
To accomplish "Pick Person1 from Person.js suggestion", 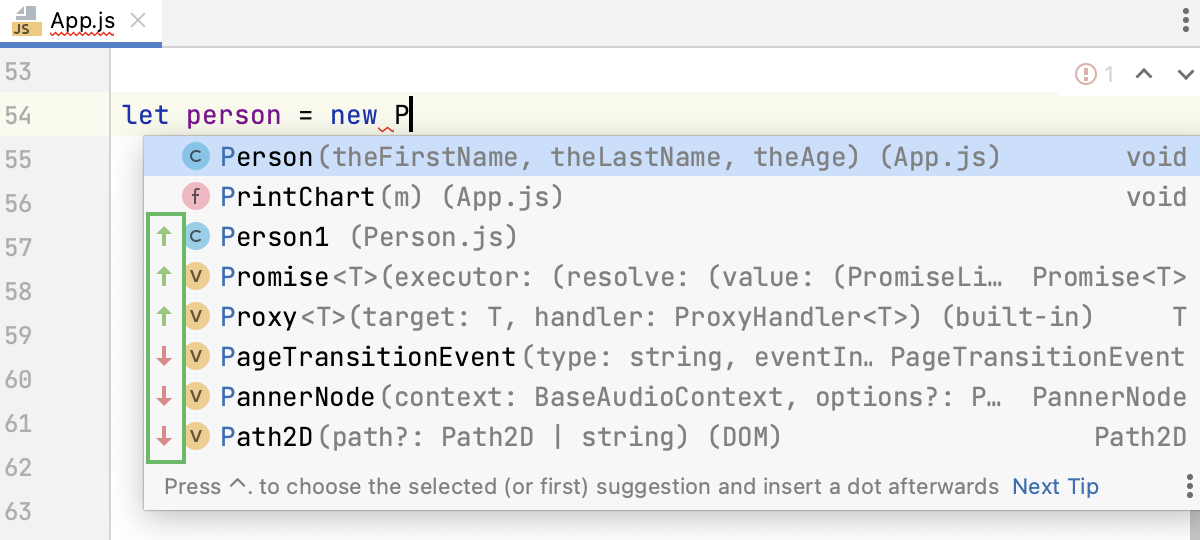I will (x=368, y=237).
